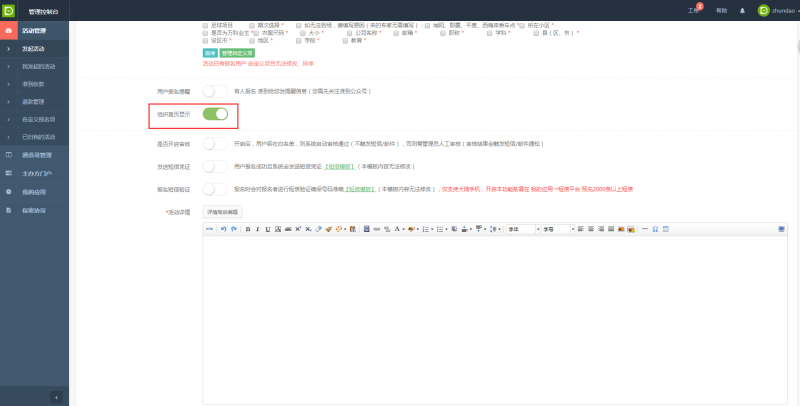Click the 详情高级编辑 button
The height and width of the screenshot is (406, 800).
click(222, 212)
